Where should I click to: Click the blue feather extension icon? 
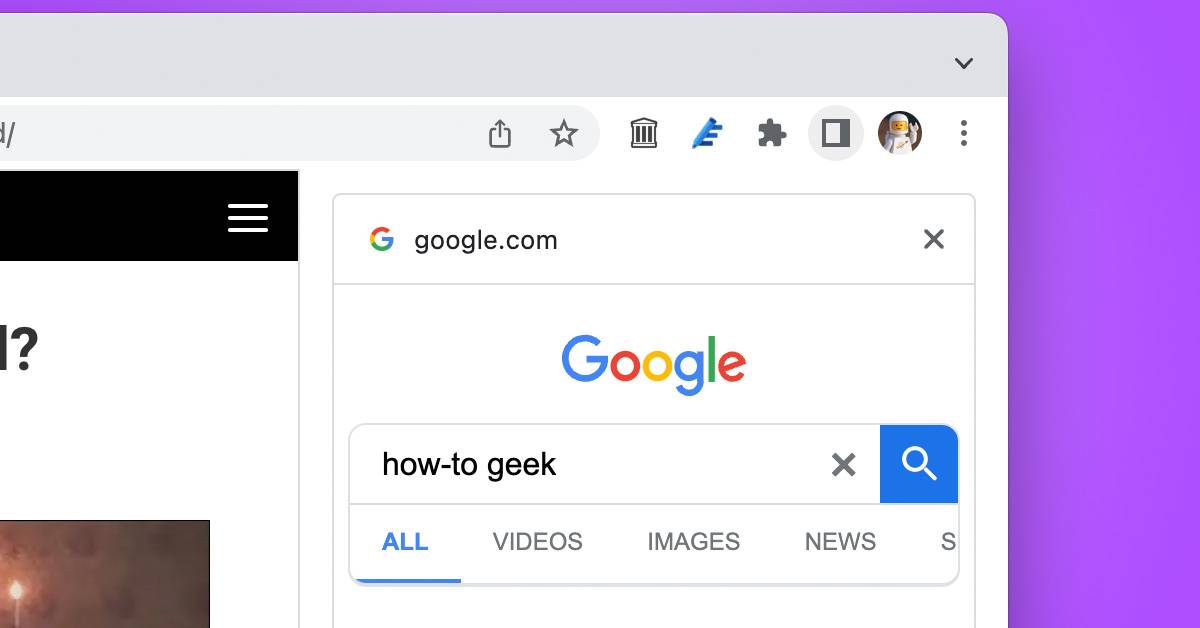click(x=708, y=133)
